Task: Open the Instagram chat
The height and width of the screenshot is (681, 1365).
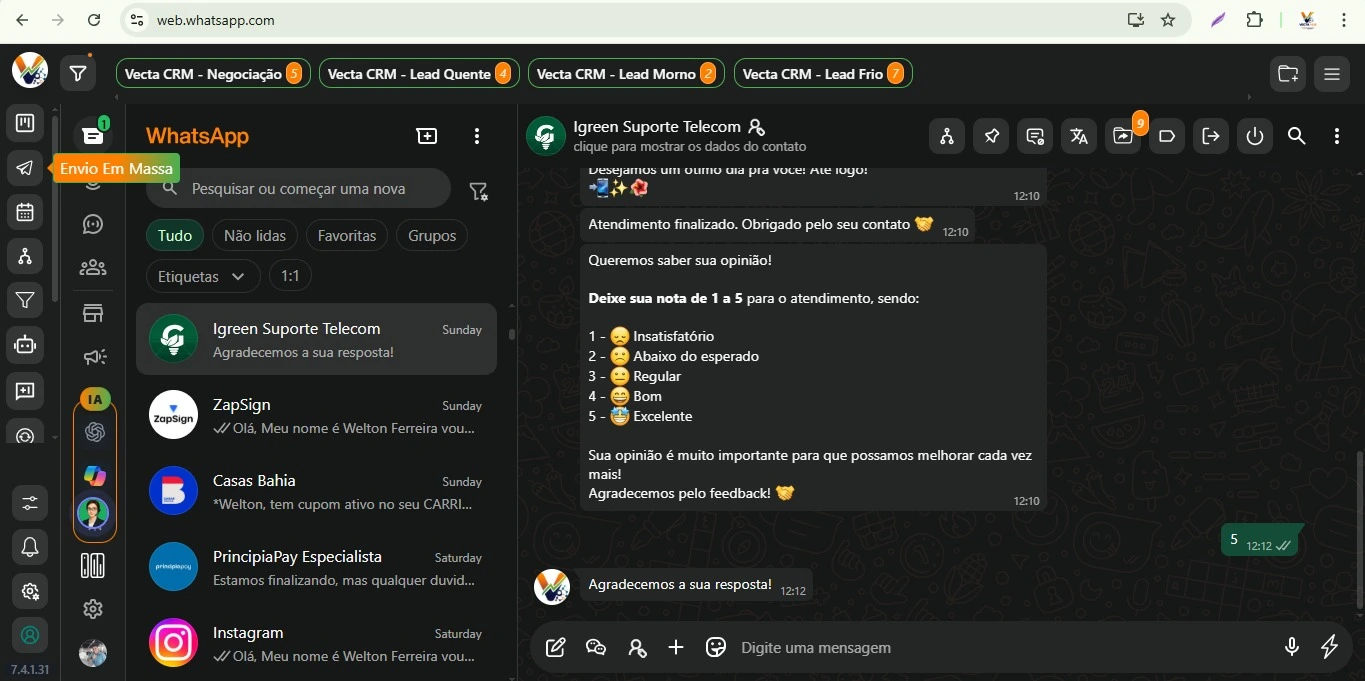Action: [x=316, y=643]
